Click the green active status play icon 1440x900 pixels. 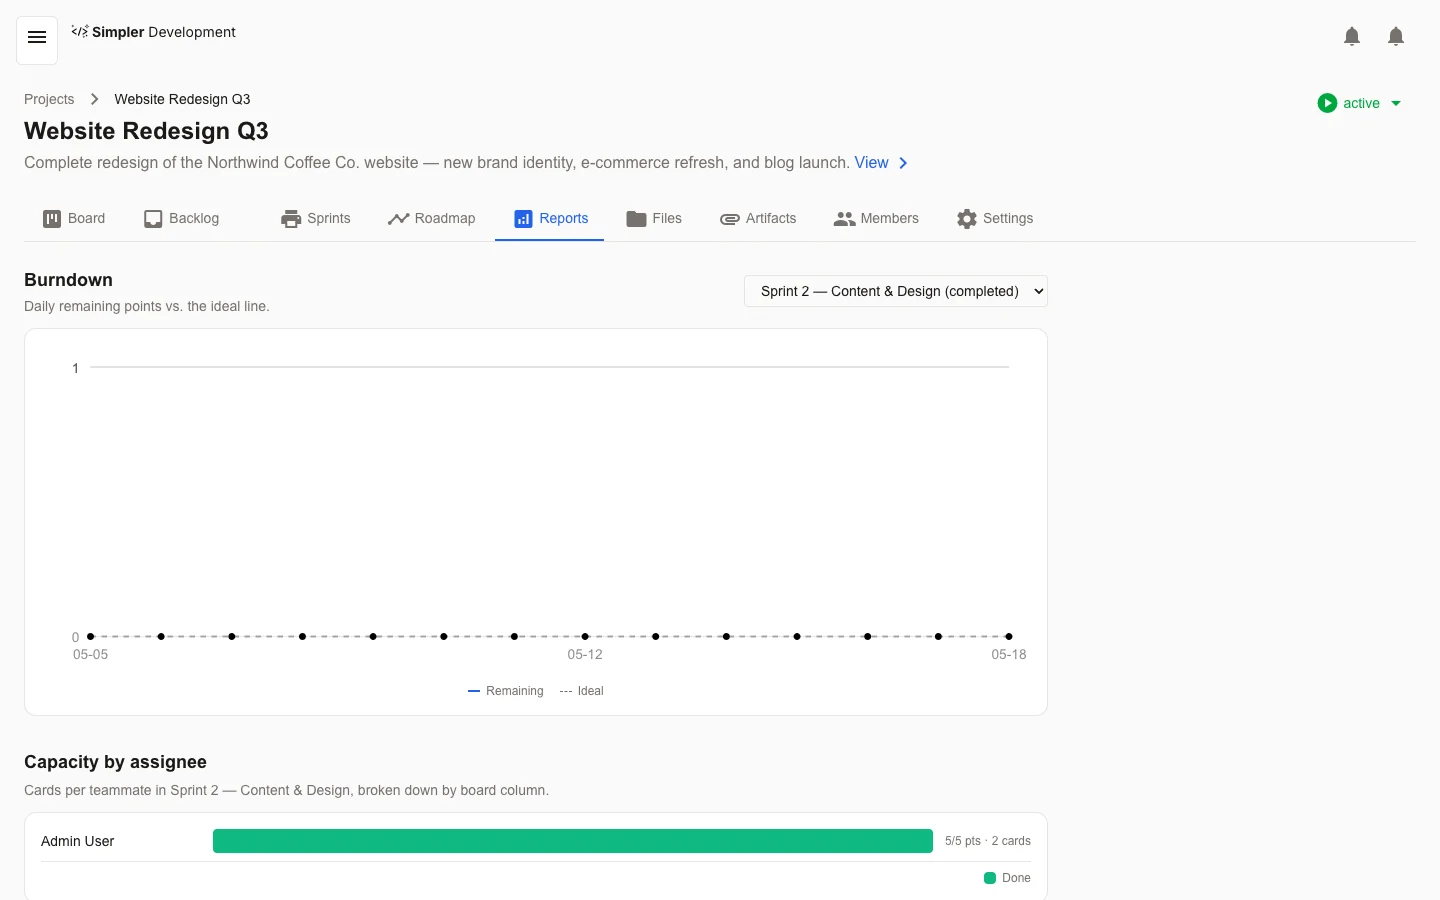[x=1327, y=103]
